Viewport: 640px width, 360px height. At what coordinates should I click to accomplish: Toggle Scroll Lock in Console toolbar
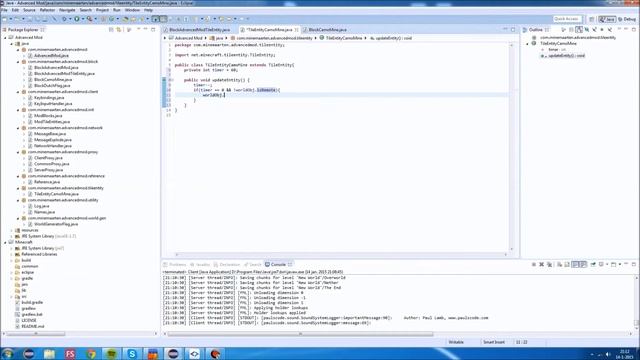(567, 264)
